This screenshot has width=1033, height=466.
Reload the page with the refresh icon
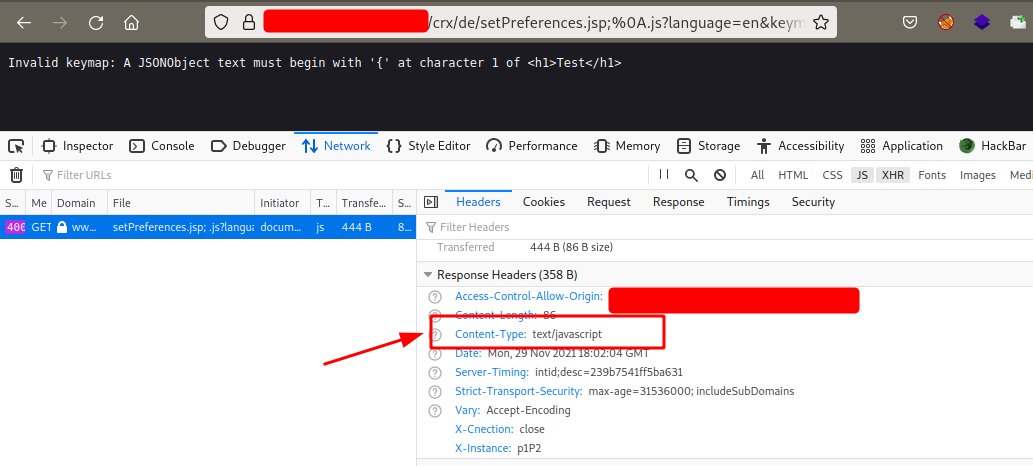(x=96, y=23)
